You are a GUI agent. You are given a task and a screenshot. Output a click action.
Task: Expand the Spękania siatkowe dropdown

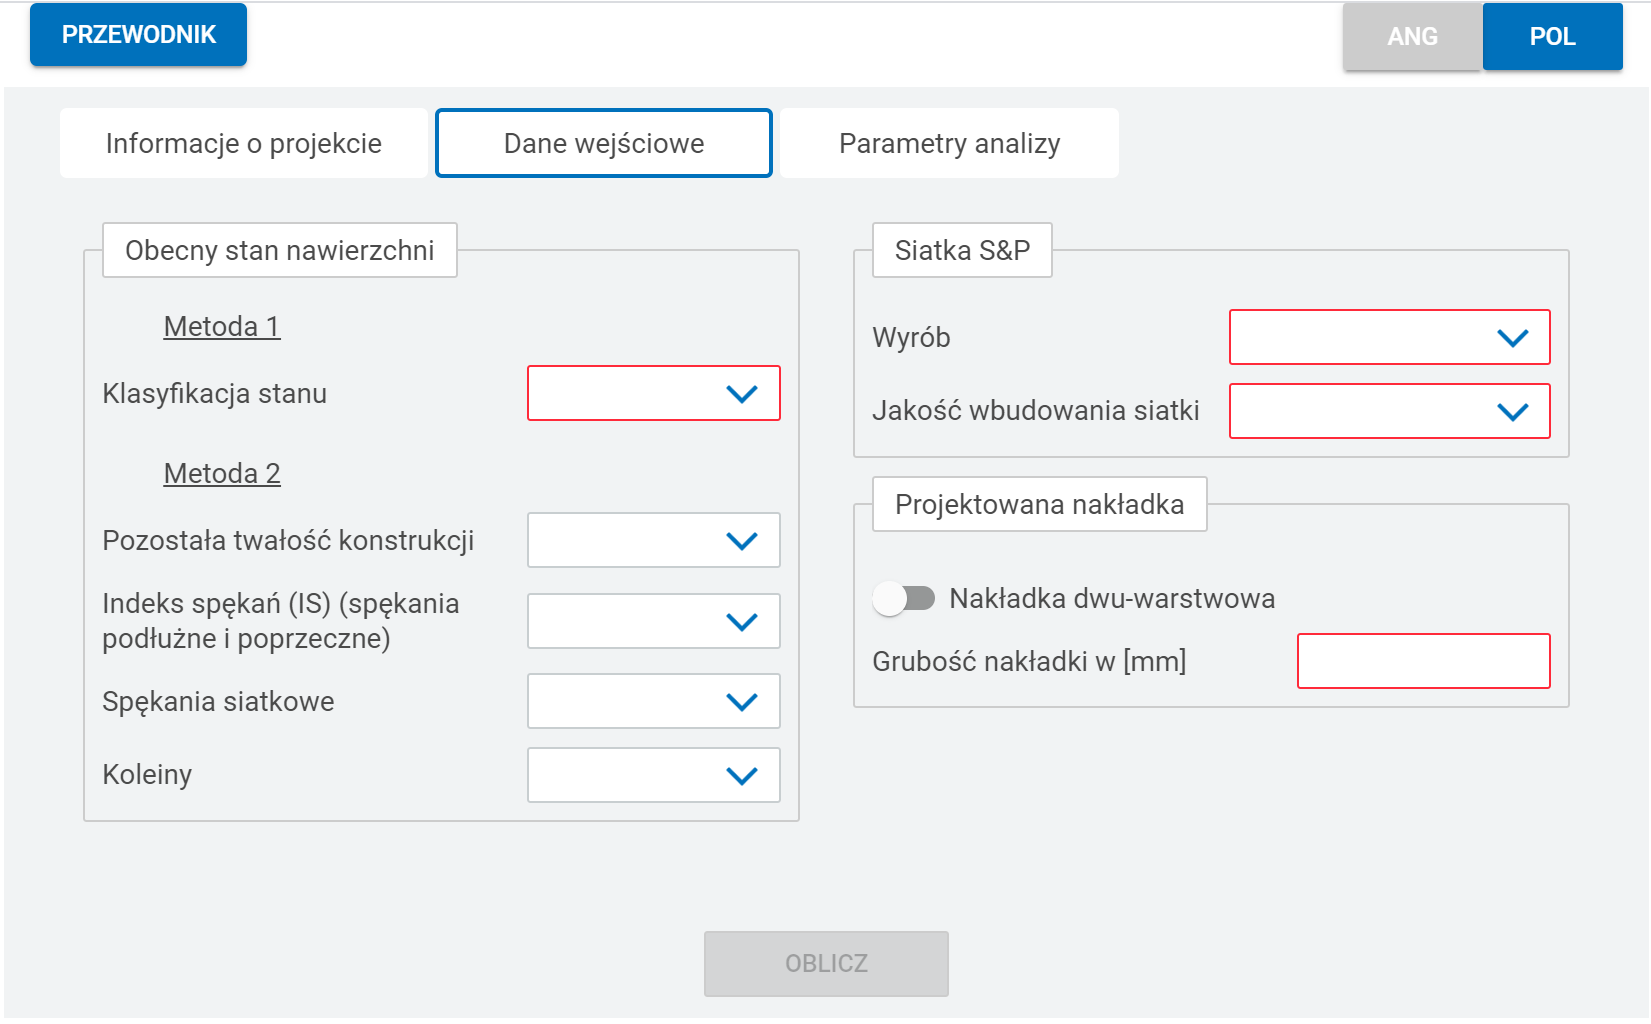[x=653, y=701]
